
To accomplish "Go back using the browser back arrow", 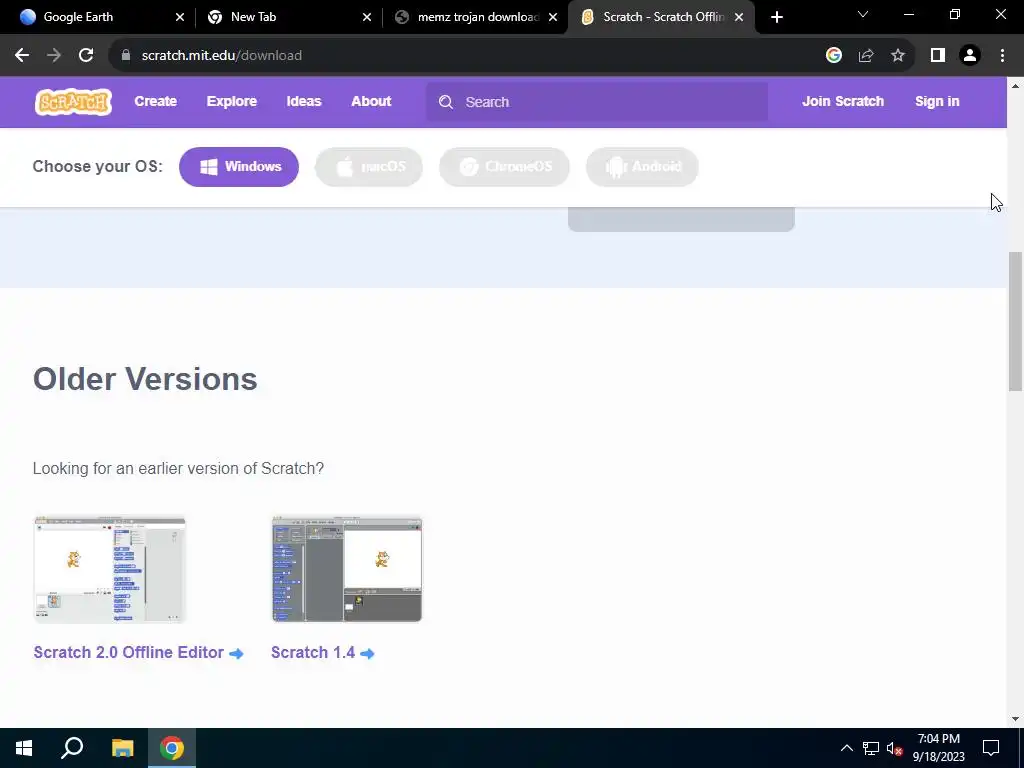I will pyautogui.click(x=22, y=56).
